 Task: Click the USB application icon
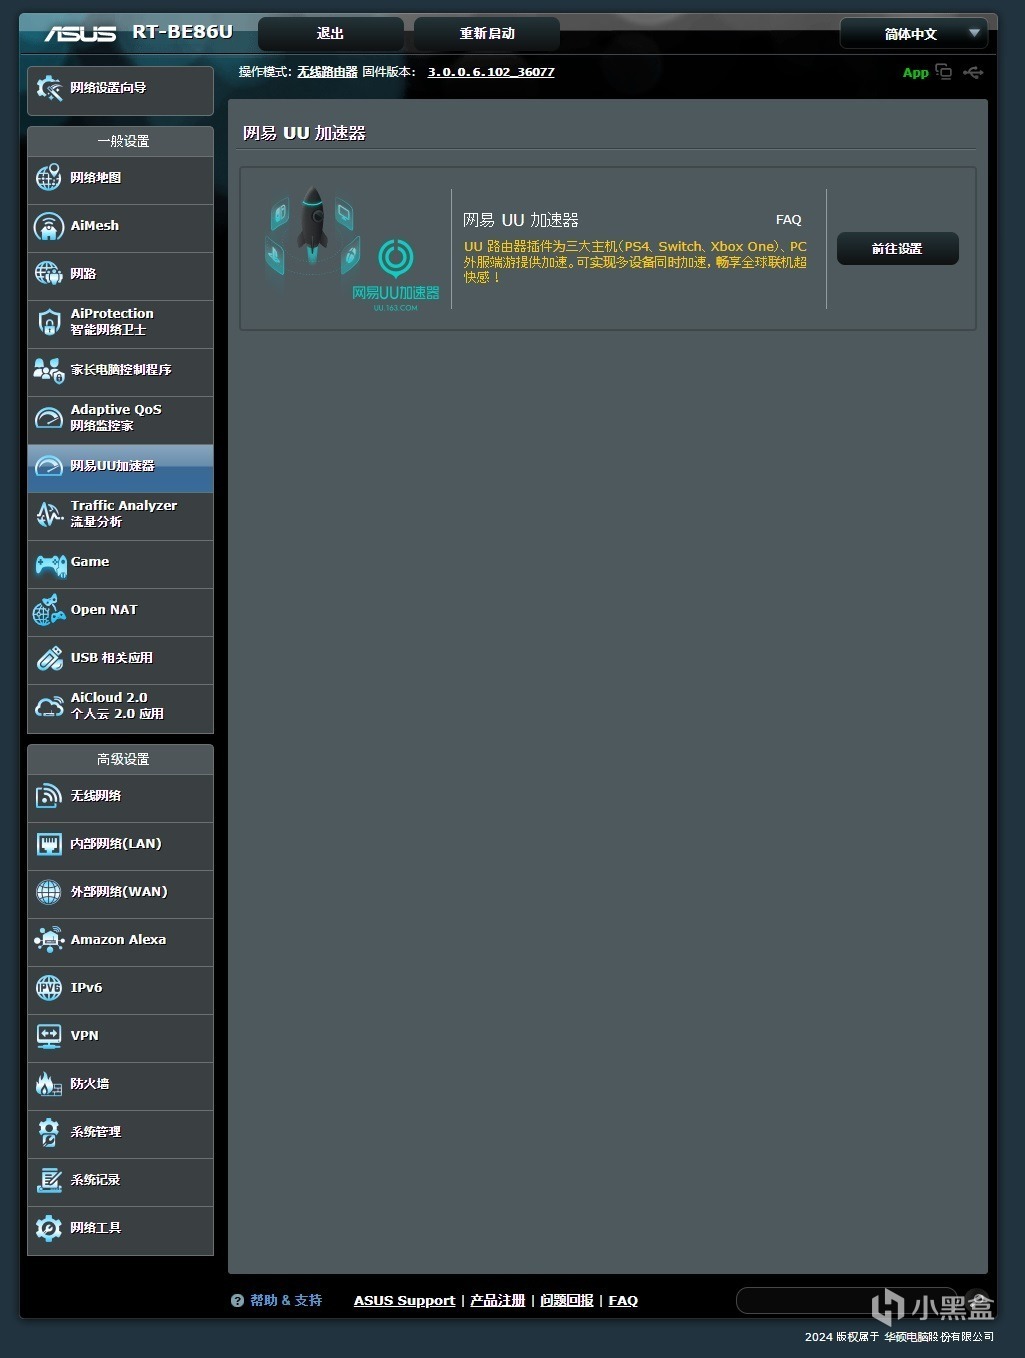[x=49, y=658]
